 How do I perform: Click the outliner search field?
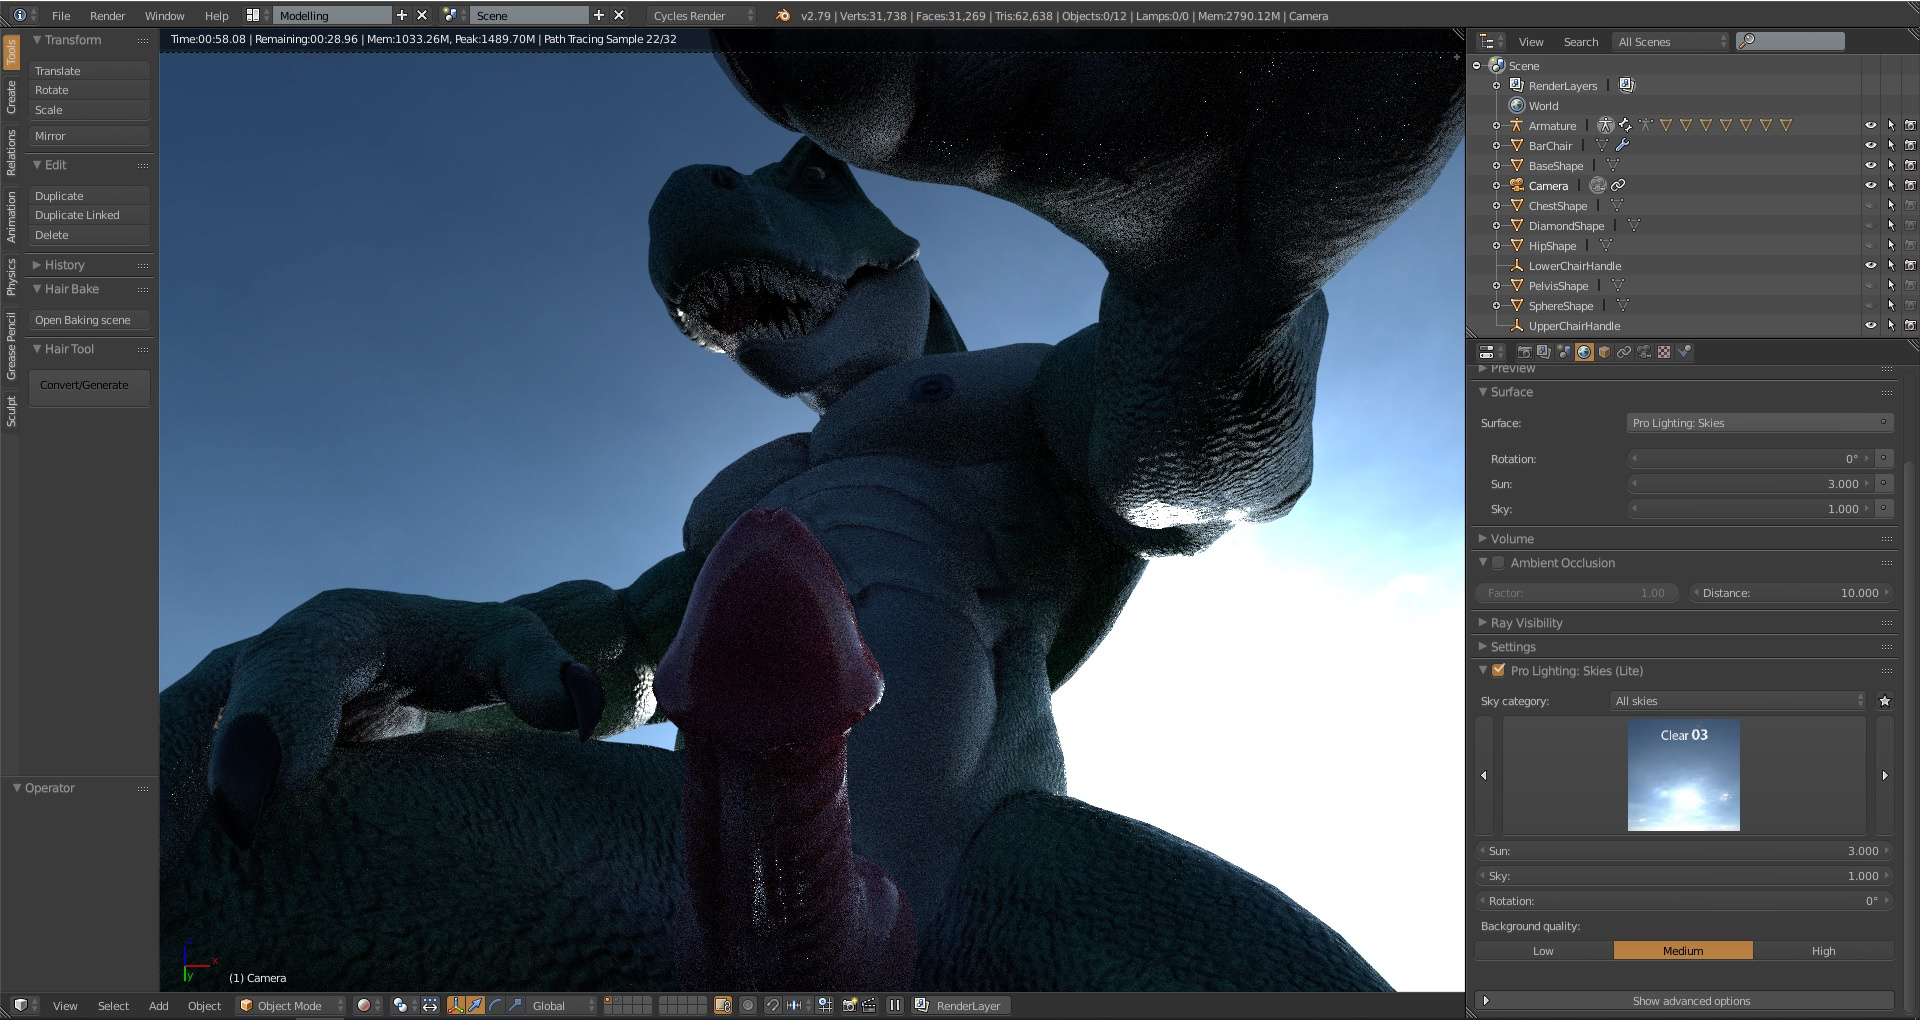click(1790, 41)
